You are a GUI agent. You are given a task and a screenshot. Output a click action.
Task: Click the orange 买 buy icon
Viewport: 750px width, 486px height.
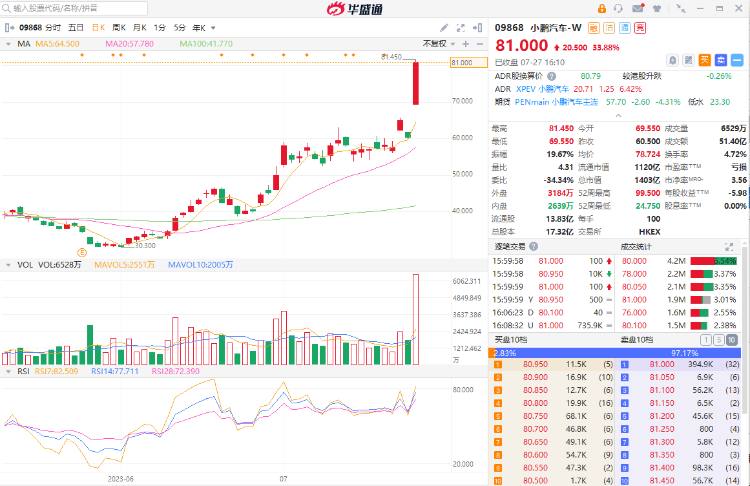pos(703,59)
